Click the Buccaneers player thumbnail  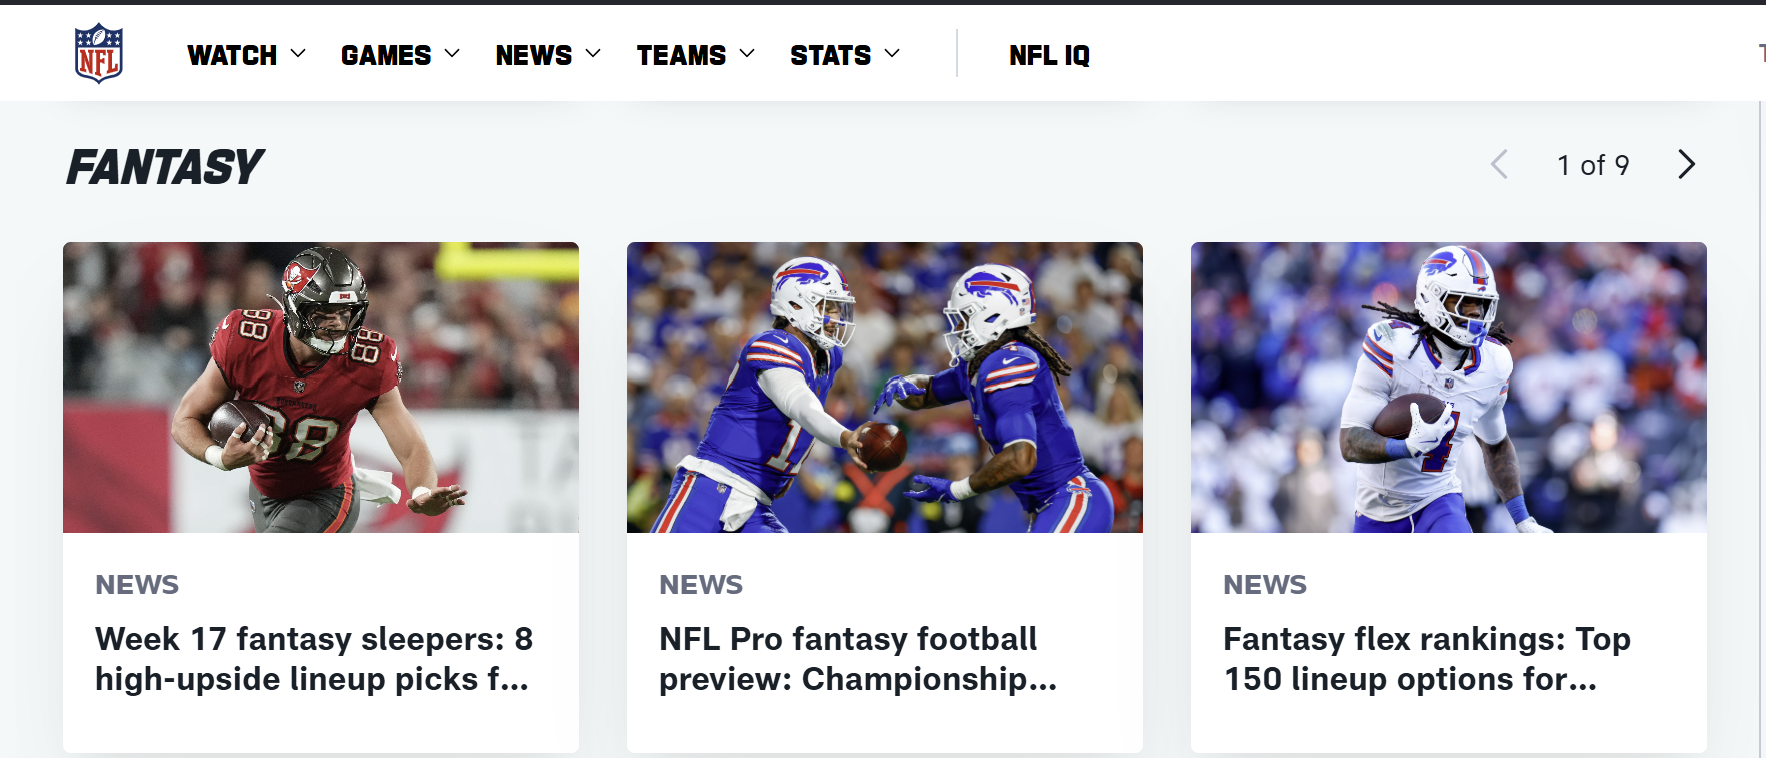(x=321, y=387)
